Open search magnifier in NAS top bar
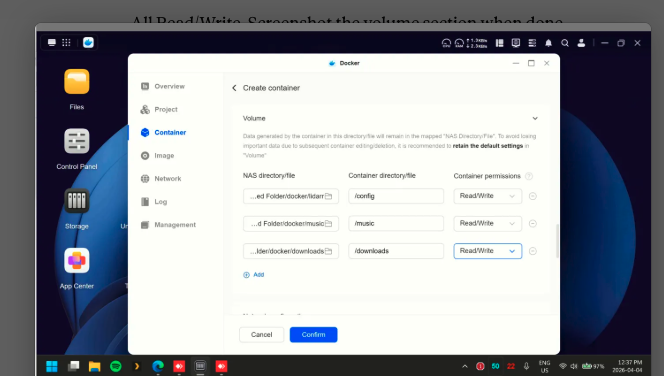 565,43
